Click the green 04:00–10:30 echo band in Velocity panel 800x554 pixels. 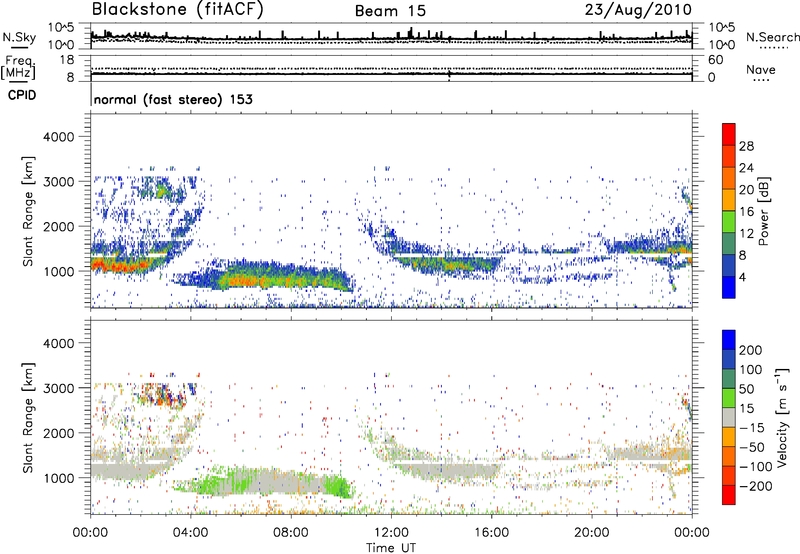pos(265,482)
